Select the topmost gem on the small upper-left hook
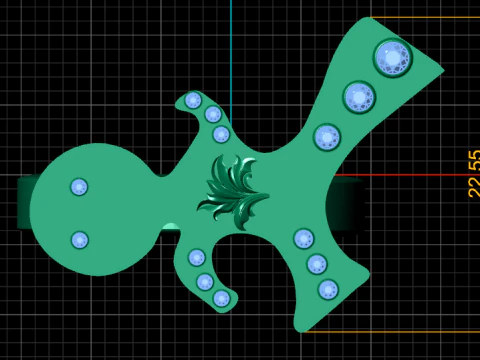 [193, 100]
